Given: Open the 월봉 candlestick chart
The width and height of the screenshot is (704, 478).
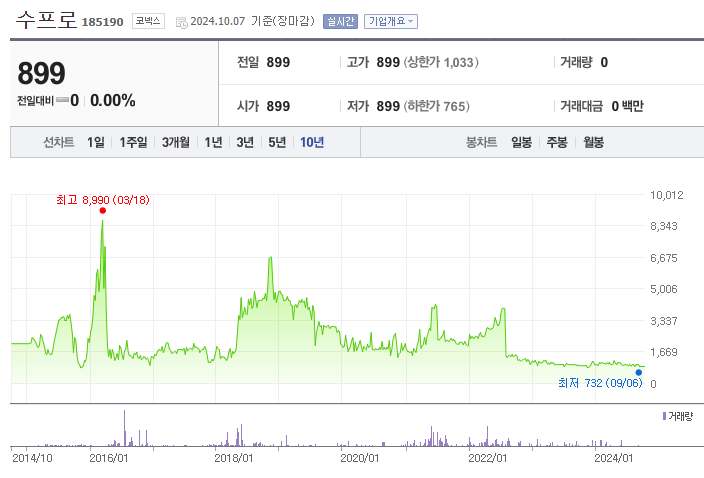Looking at the screenshot, I should (x=593, y=142).
